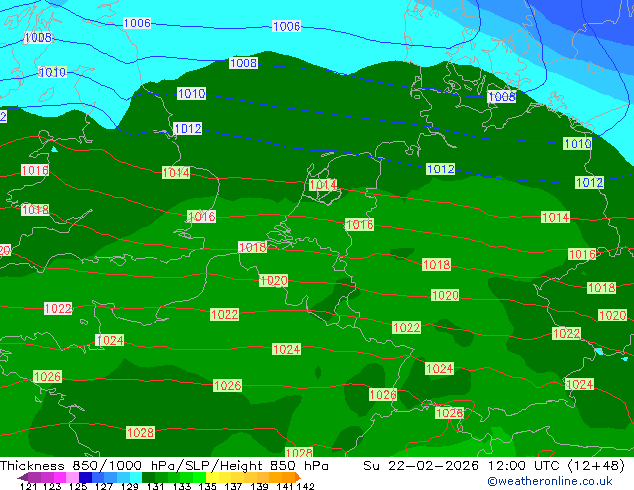Click legend value 141
This screenshot has width=634, height=490.
pyautogui.click(x=285, y=486)
